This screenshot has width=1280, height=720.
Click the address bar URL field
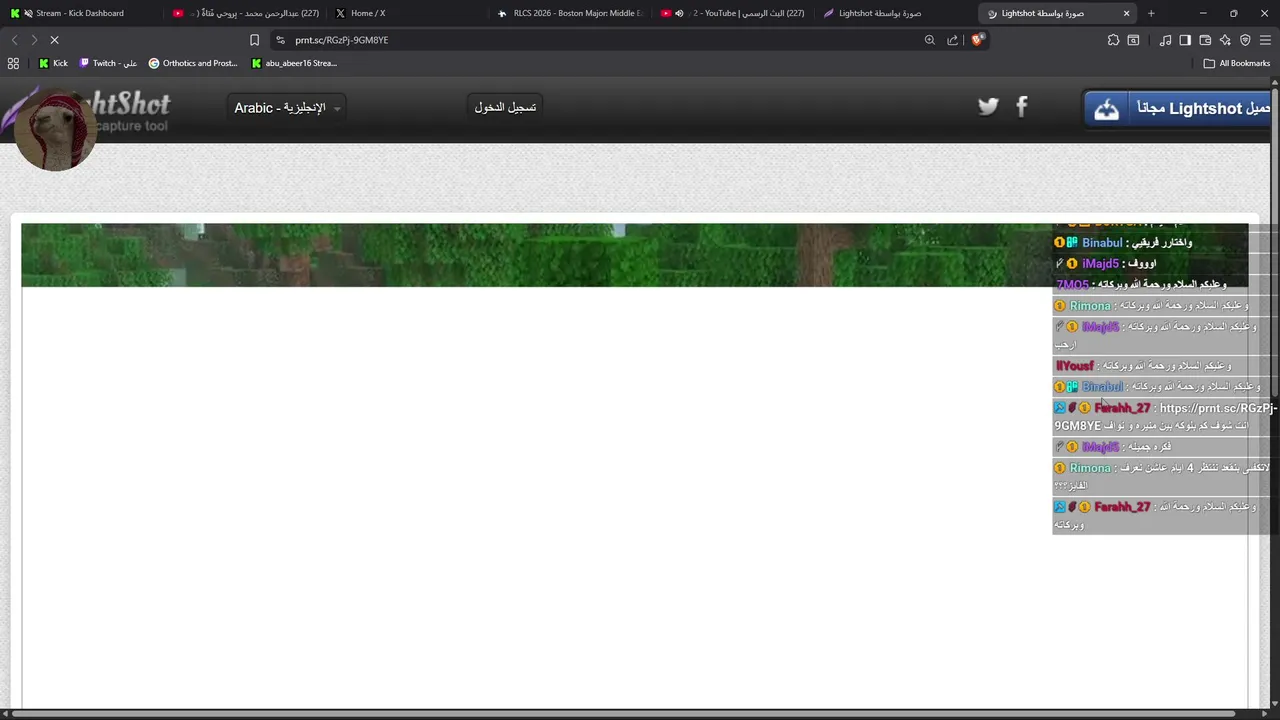click(600, 40)
